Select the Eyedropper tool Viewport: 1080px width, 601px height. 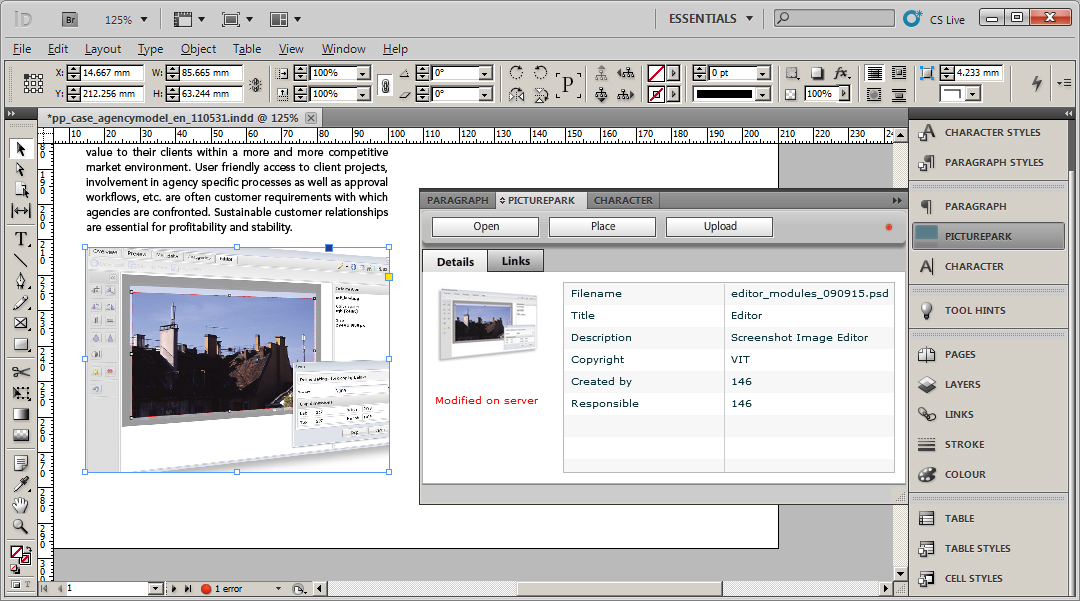pos(21,484)
